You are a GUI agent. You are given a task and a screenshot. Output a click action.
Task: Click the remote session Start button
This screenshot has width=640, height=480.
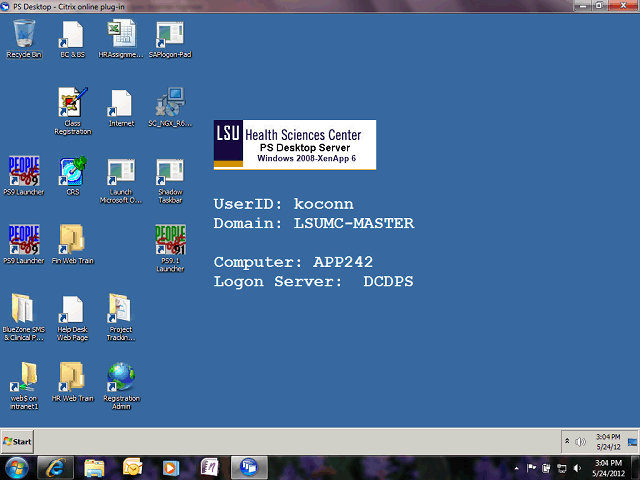(x=17, y=442)
